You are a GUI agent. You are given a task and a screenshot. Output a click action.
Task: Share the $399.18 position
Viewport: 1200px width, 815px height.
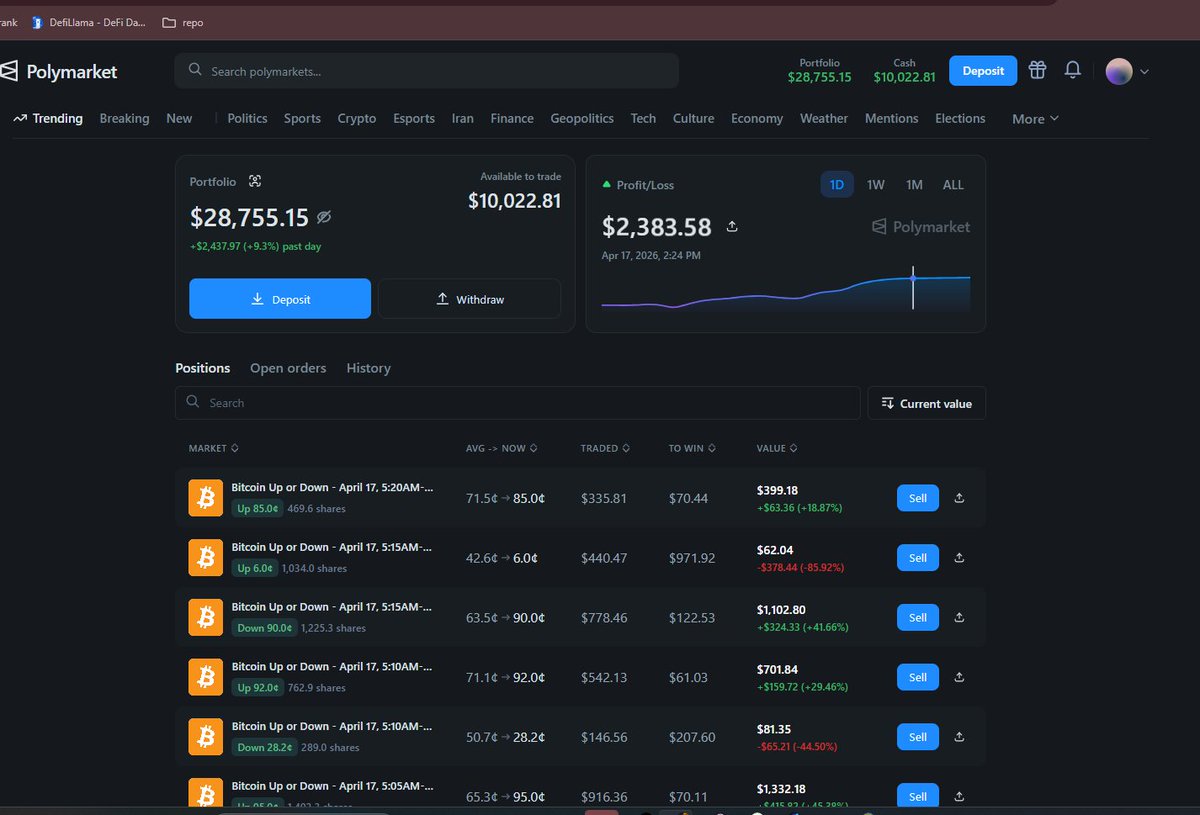pos(959,498)
